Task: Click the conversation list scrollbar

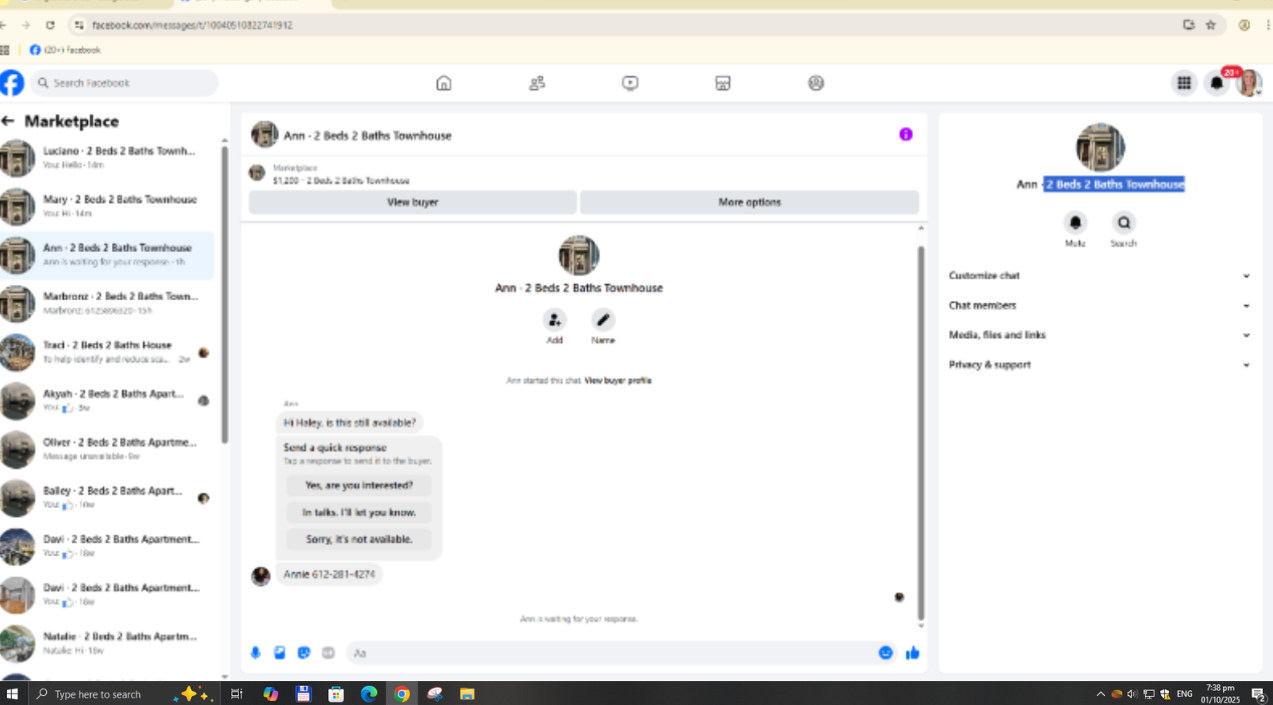Action: click(x=224, y=295)
